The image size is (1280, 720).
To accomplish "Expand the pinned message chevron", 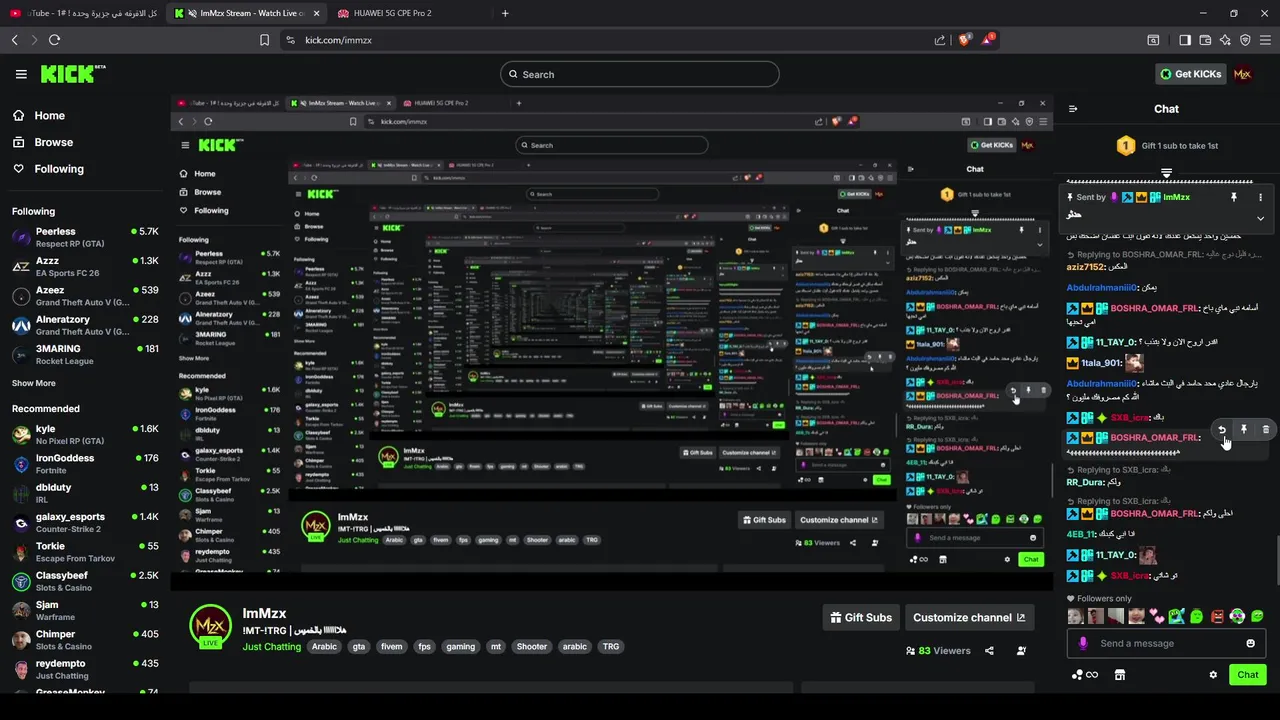I will [x=1260, y=218].
